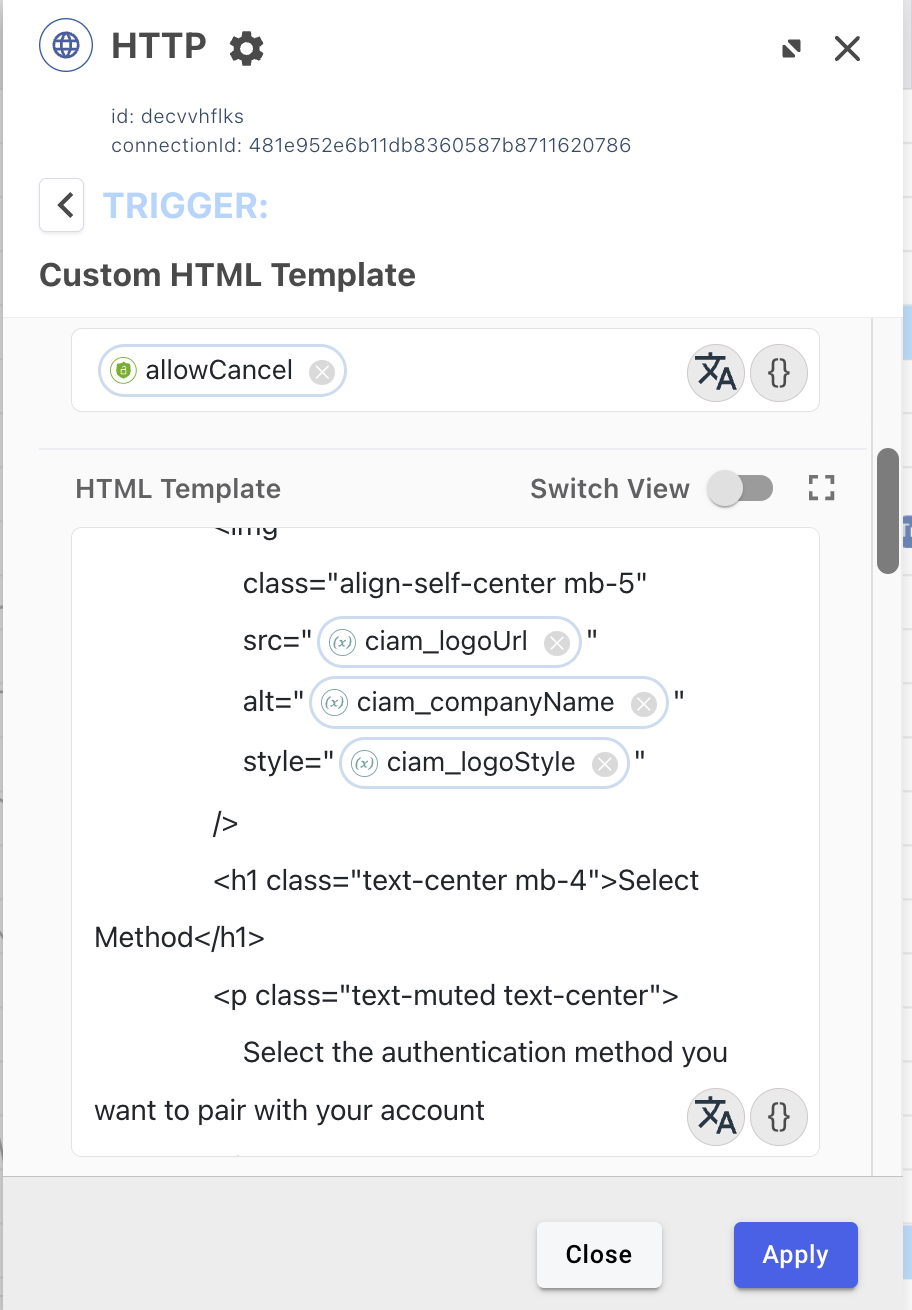Open curly-braces variable picker in HTML Template
The height and width of the screenshot is (1310, 912).
coord(779,1116)
